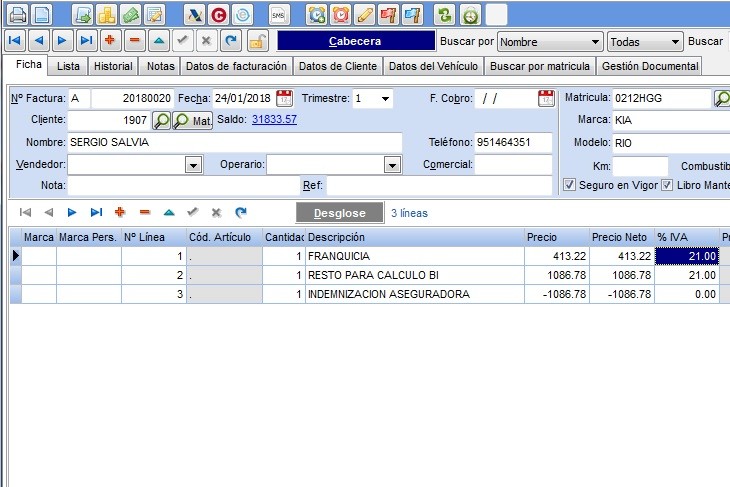Click the blue 'e' swirl icon
The width and height of the screenshot is (730, 487).
pos(243,15)
